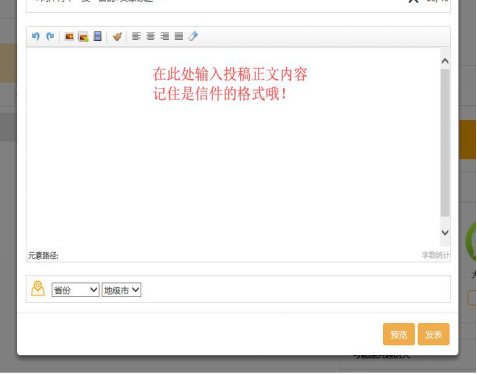Click the redo arrow icon
This screenshot has width=477, height=375.
(x=50, y=36)
